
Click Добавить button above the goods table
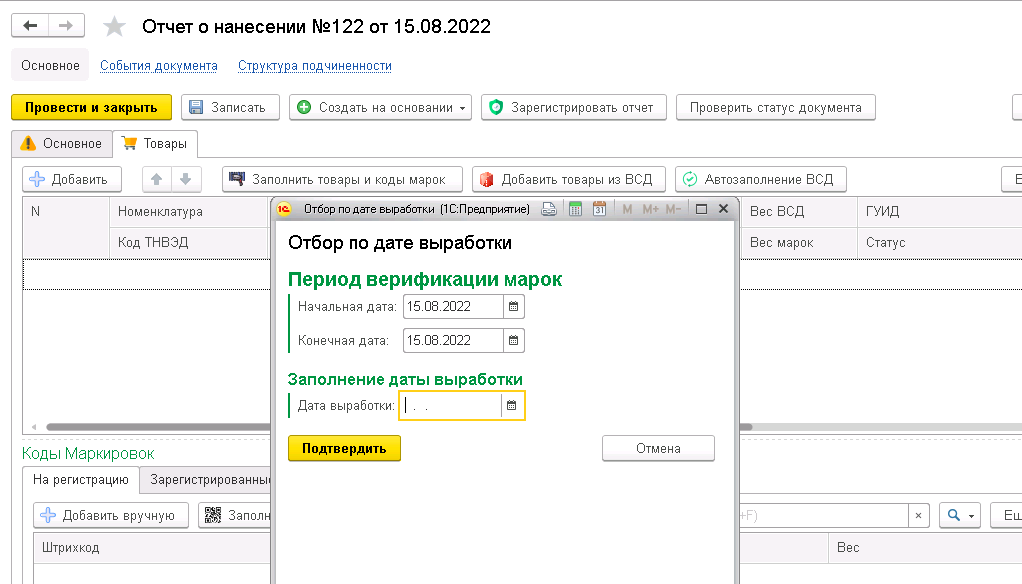click(72, 179)
